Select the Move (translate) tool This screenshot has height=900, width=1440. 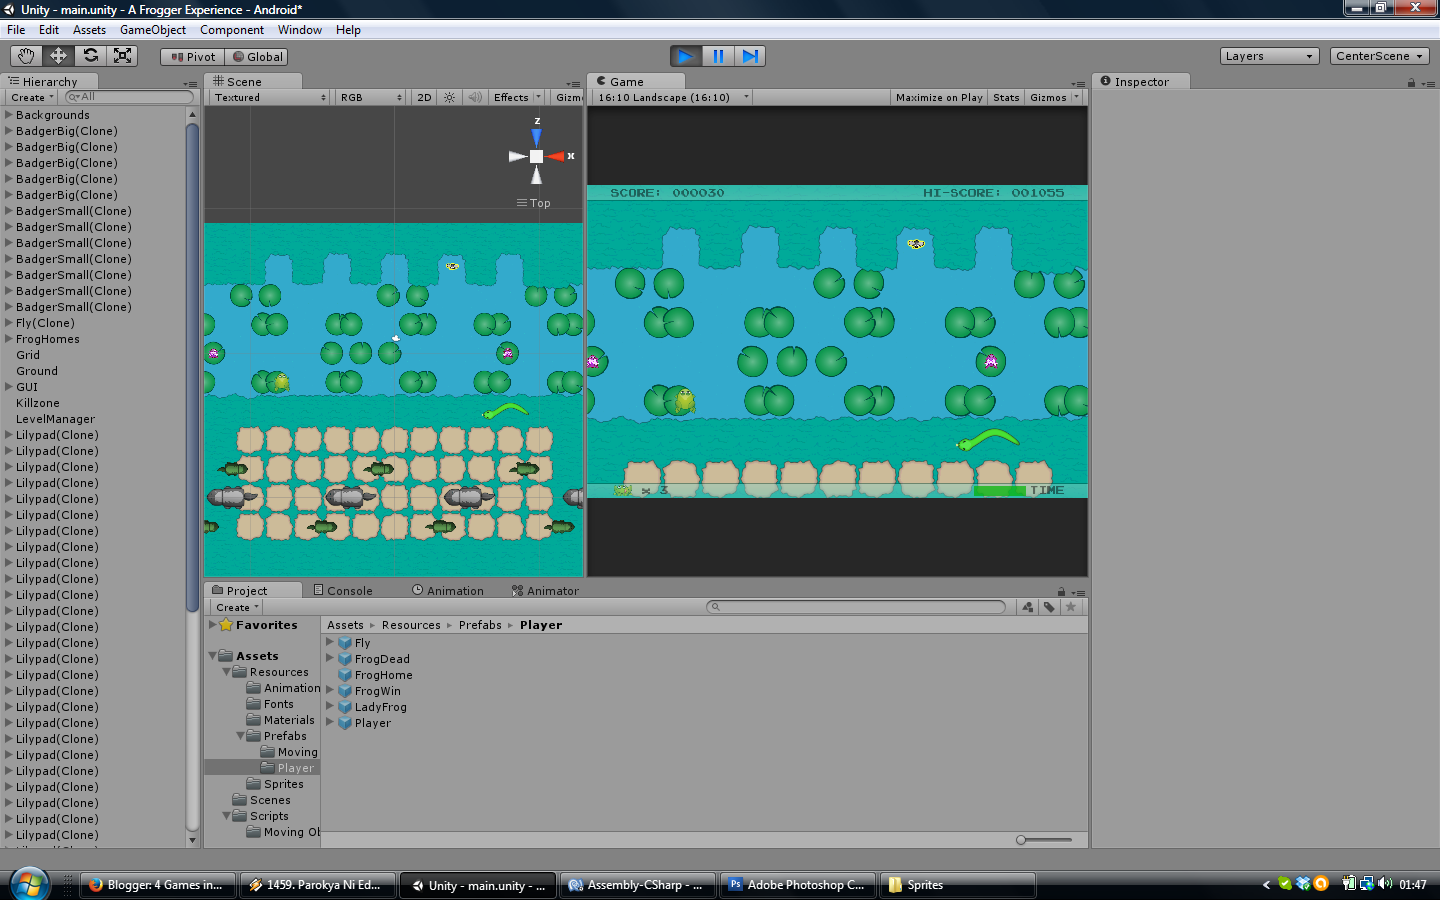[58, 56]
